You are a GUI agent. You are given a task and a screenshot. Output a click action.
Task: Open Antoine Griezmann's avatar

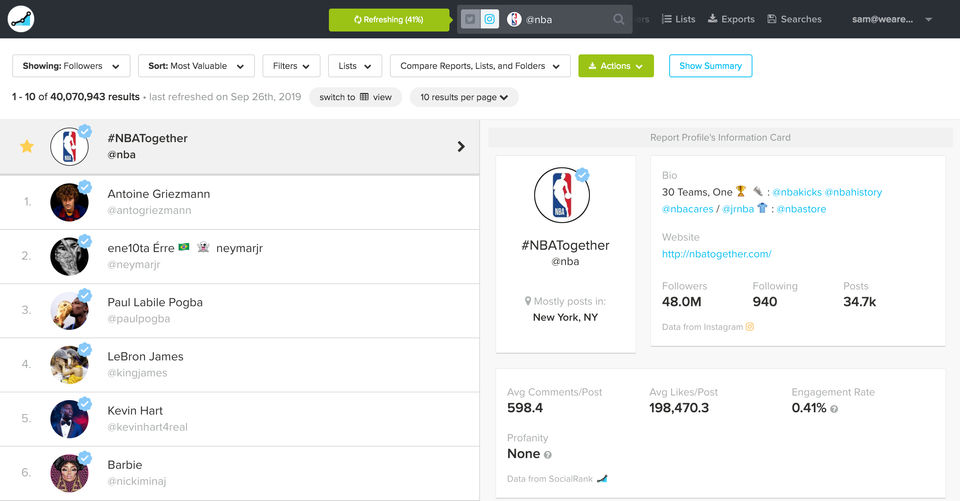pyautogui.click(x=69, y=202)
